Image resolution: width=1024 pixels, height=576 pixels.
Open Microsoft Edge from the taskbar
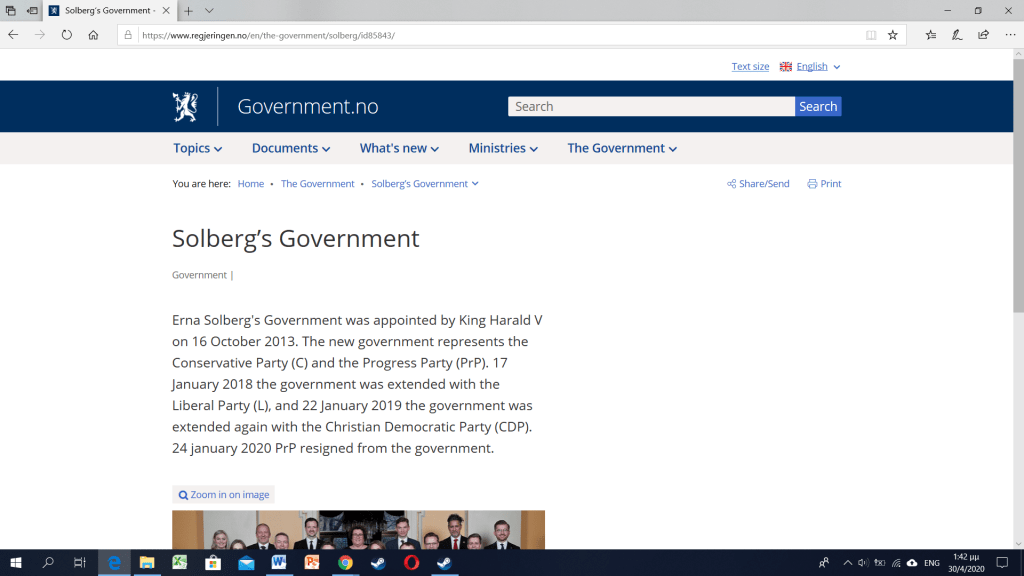point(114,563)
